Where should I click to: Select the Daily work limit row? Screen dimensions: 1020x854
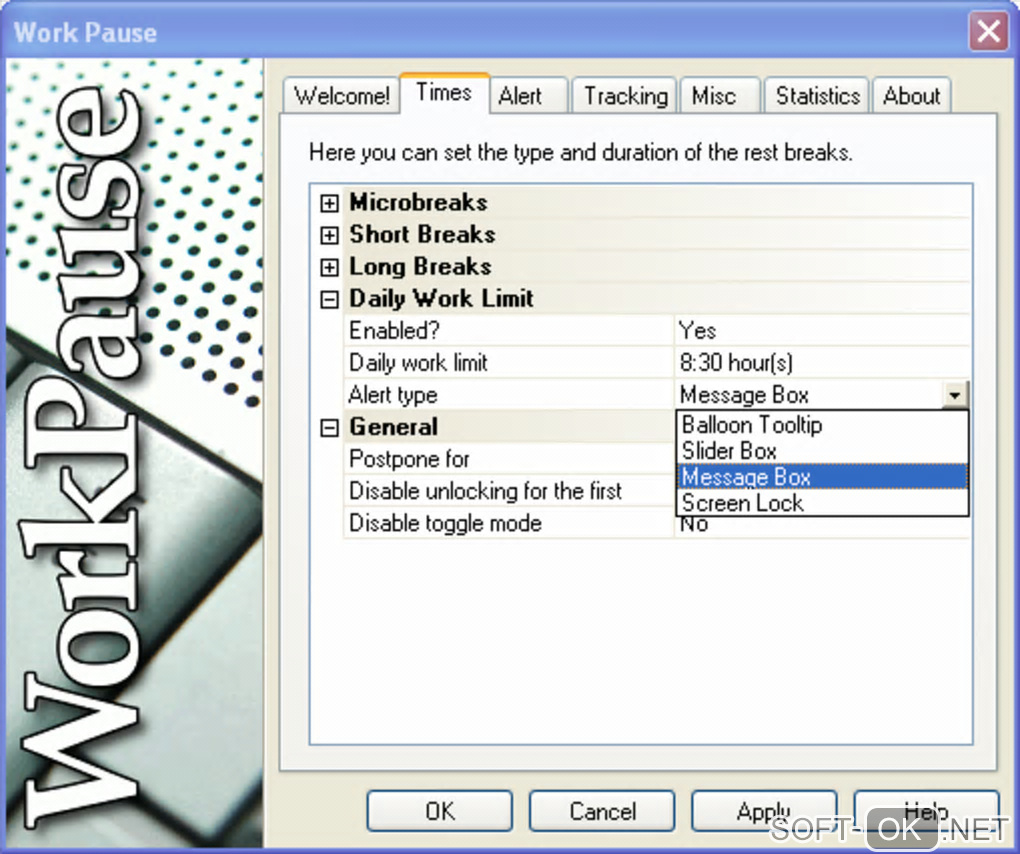509,362
